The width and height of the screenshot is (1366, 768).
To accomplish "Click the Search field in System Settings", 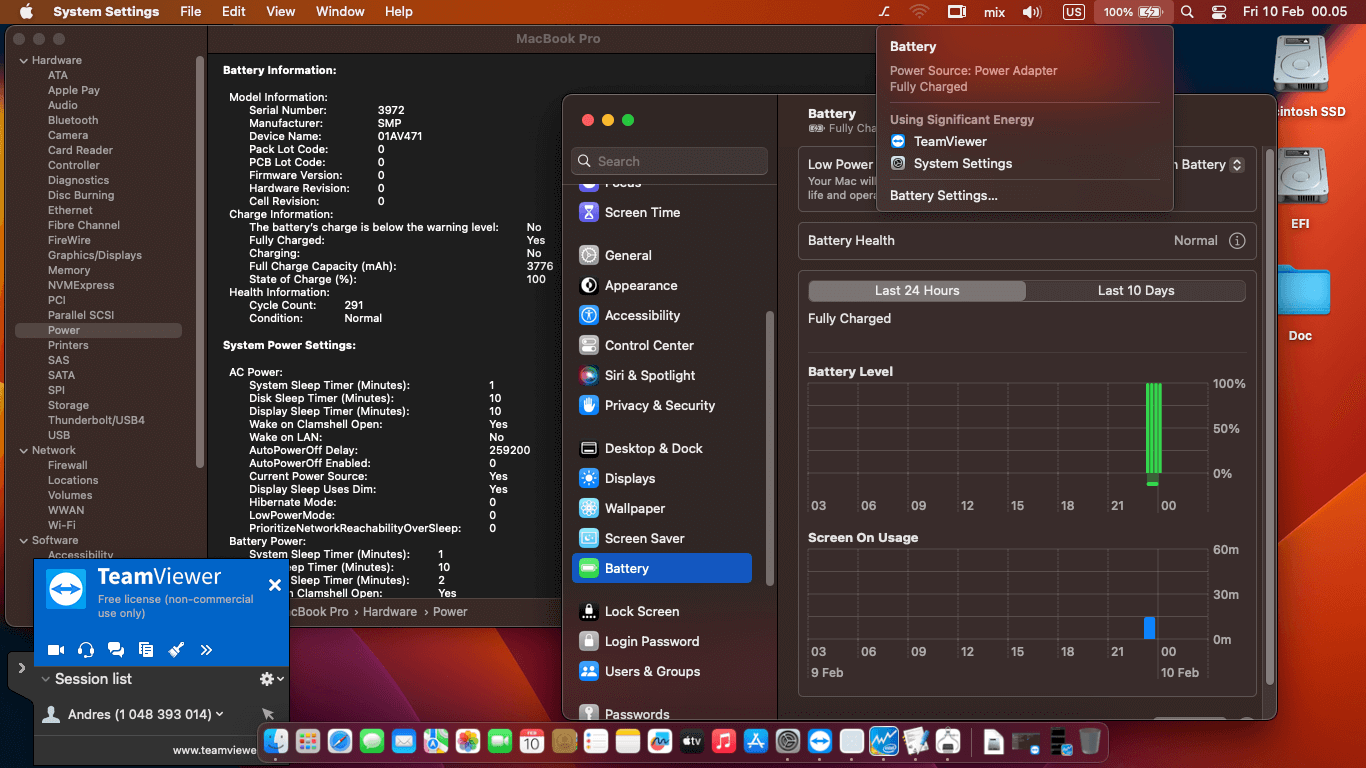I will pos(670,161).
